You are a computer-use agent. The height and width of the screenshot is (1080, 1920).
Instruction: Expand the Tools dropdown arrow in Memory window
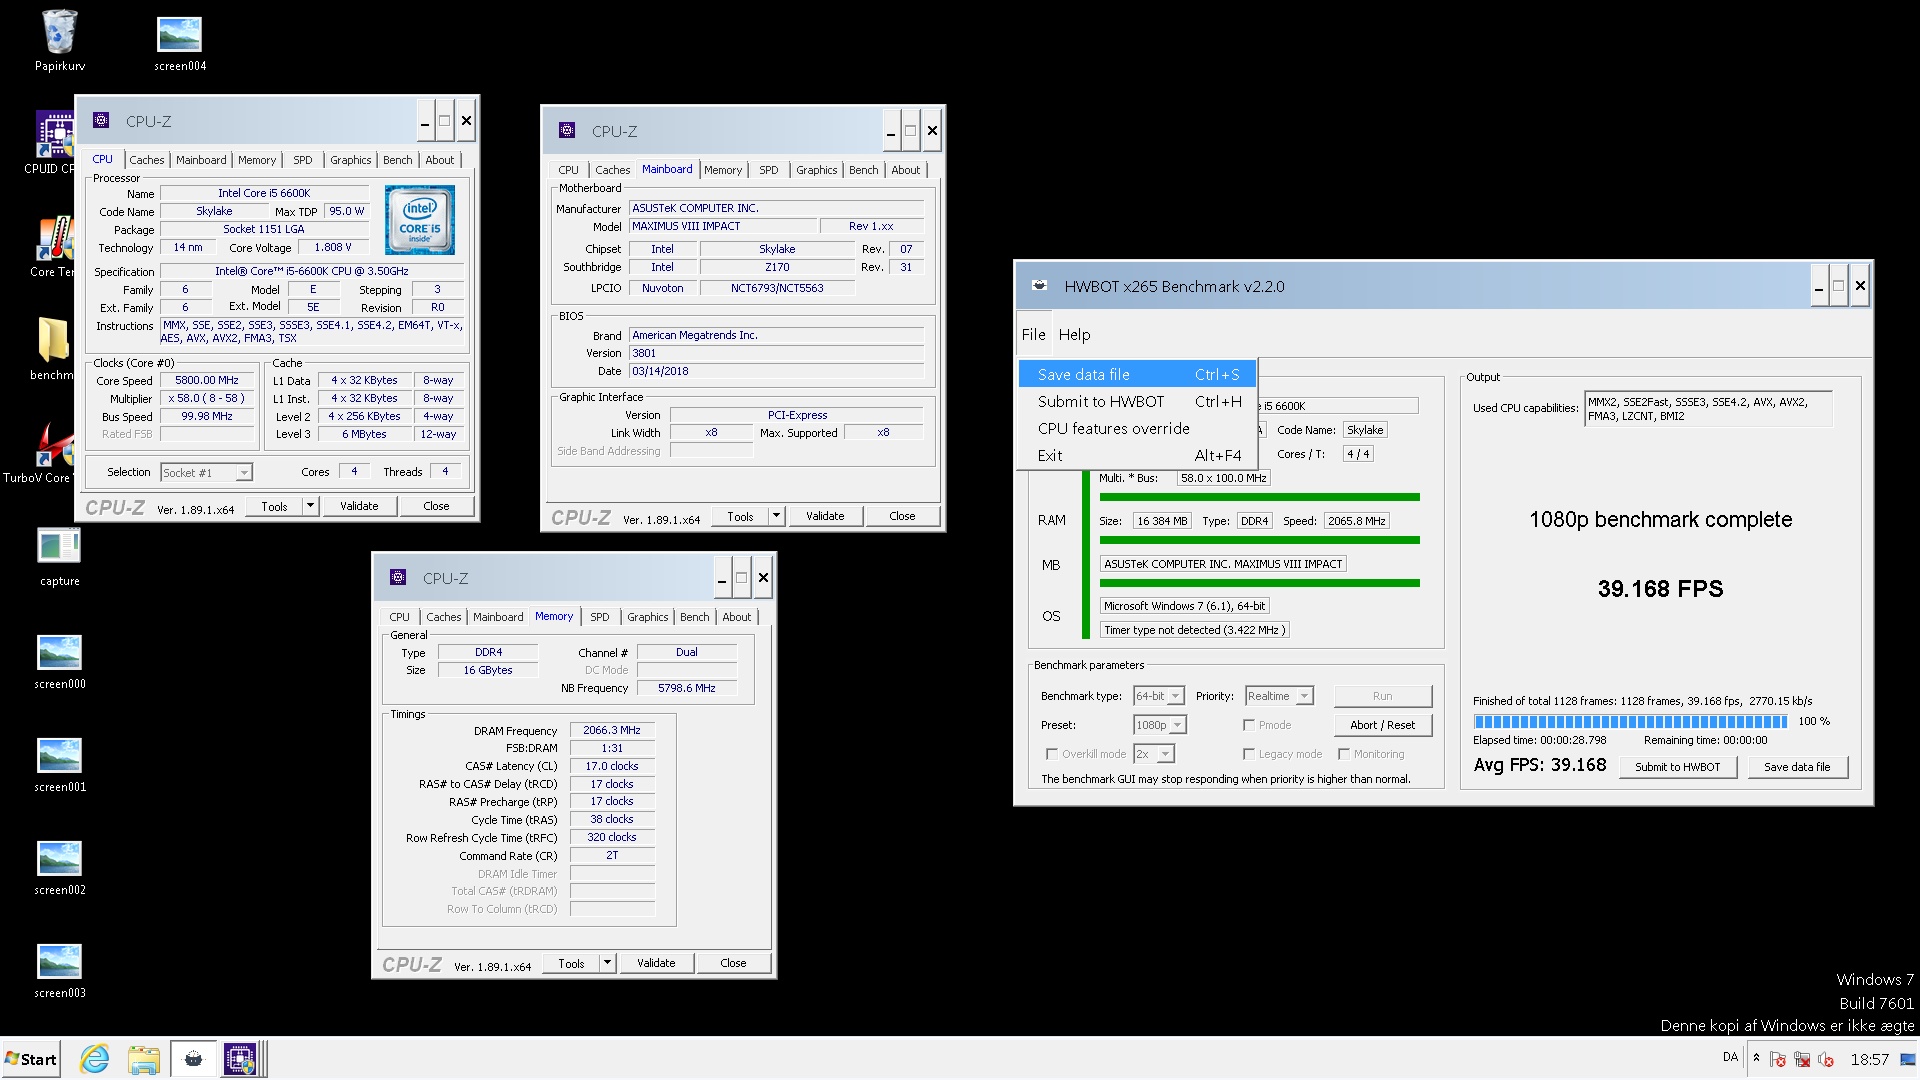point(607,963)
